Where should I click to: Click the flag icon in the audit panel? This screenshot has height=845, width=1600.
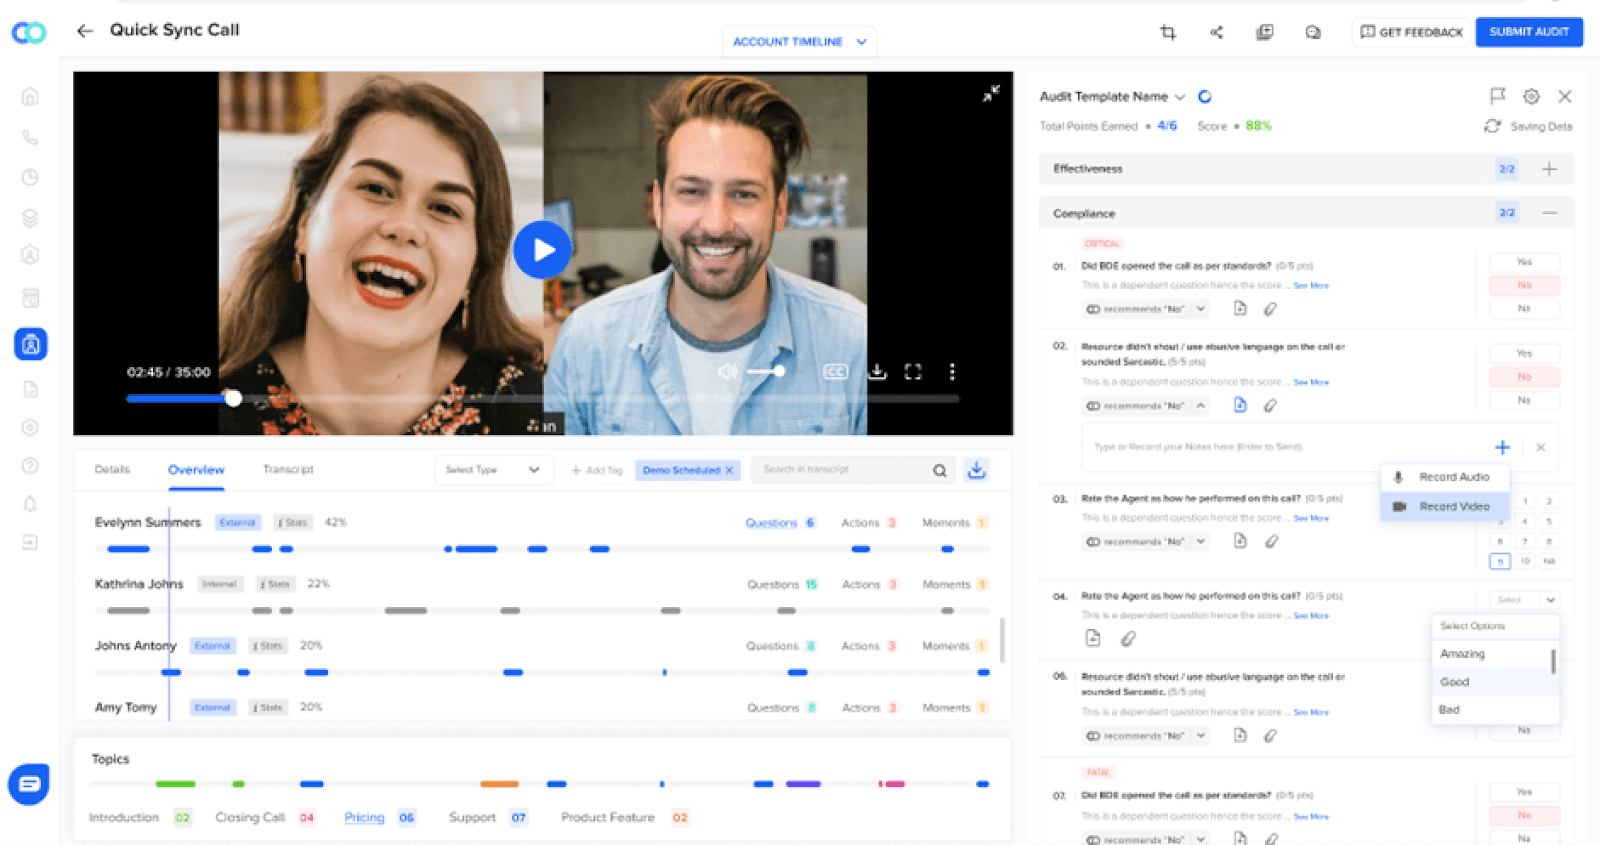coord(1497,96)
